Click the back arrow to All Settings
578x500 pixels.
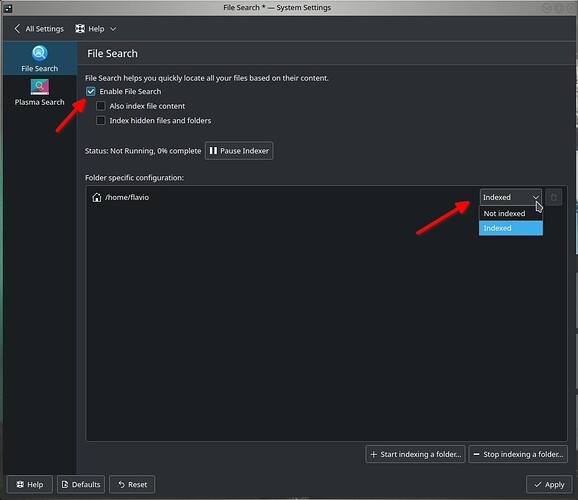coord(17,29)
